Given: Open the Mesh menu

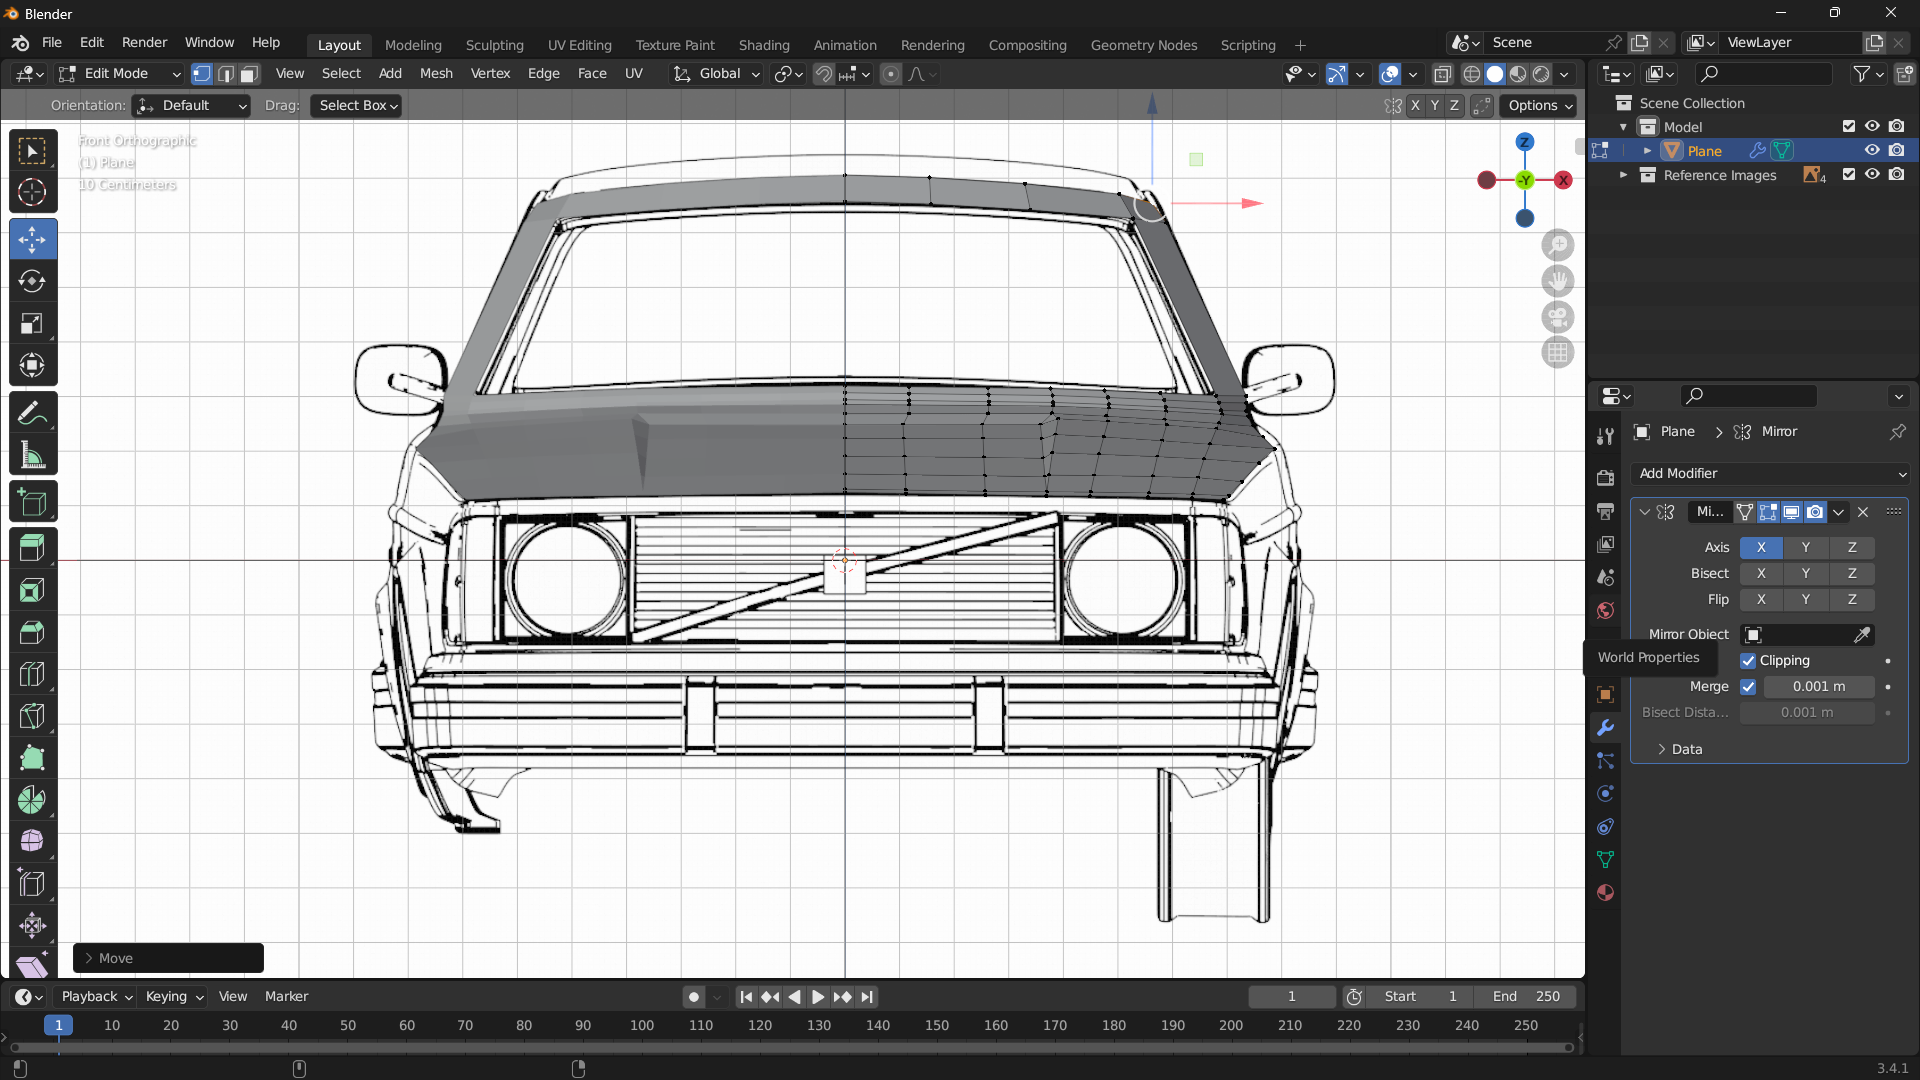Looking at the screenshot, I should 435,74.
